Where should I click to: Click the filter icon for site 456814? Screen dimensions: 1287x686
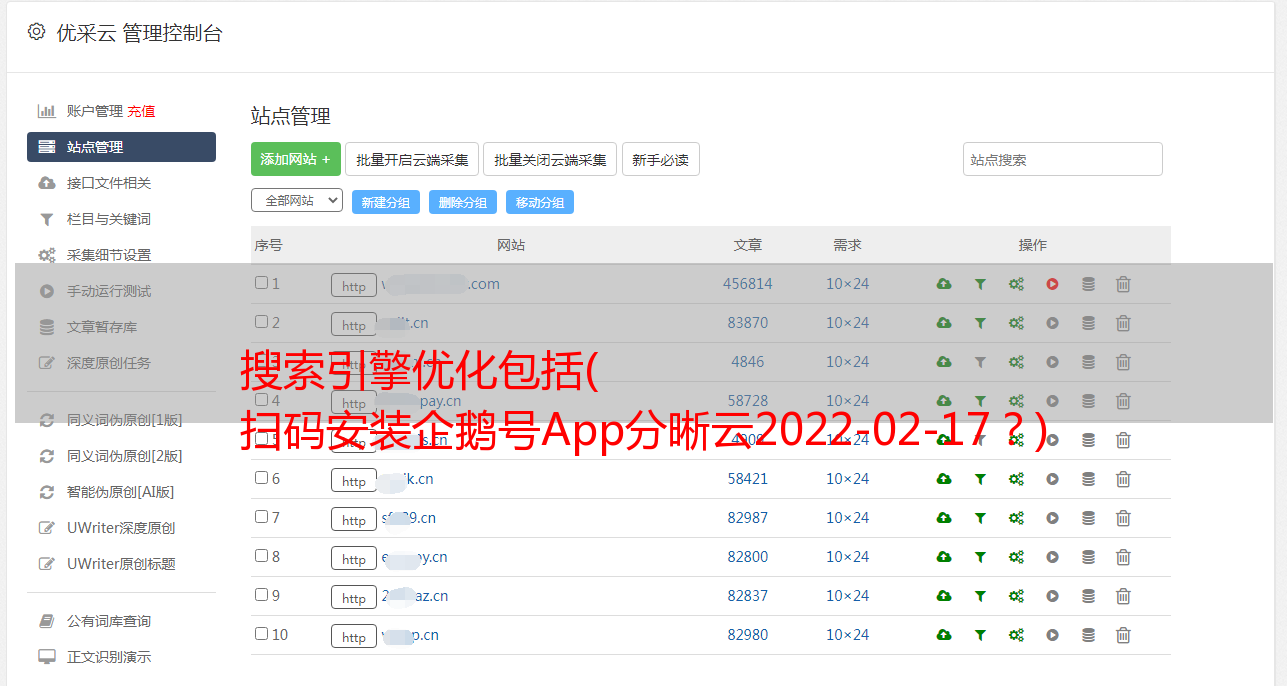point(980,284)
